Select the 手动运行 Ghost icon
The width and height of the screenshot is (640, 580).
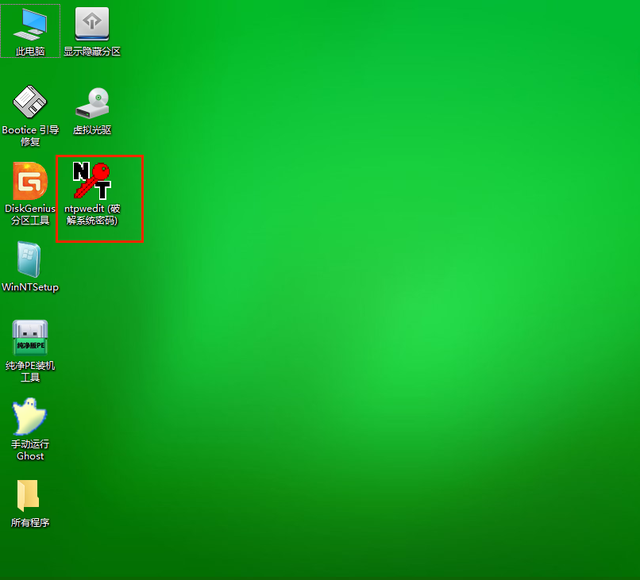tap(29, 416)
